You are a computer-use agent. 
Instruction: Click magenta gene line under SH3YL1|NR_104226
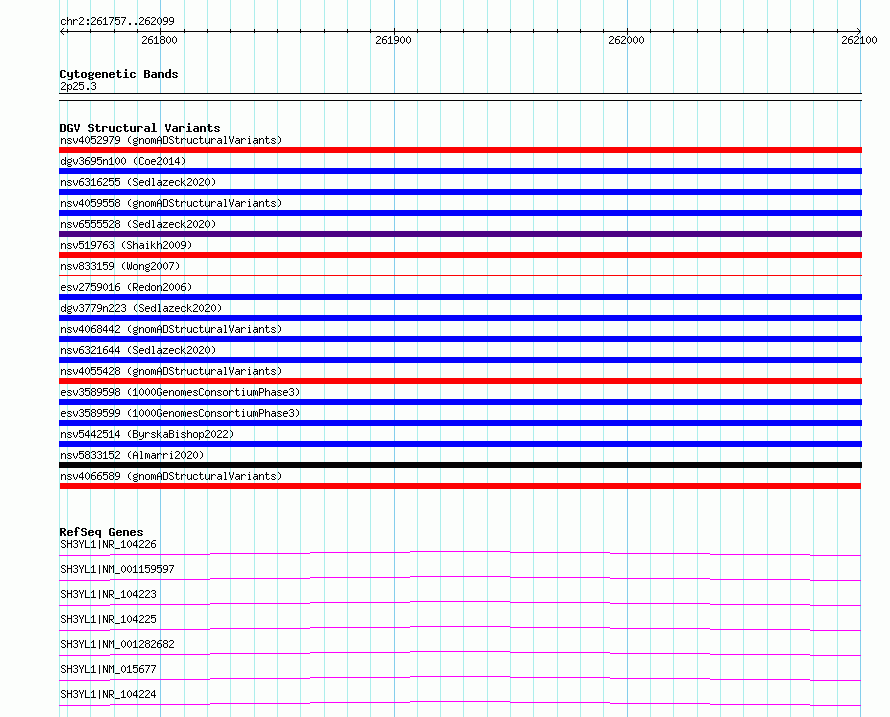460,553
